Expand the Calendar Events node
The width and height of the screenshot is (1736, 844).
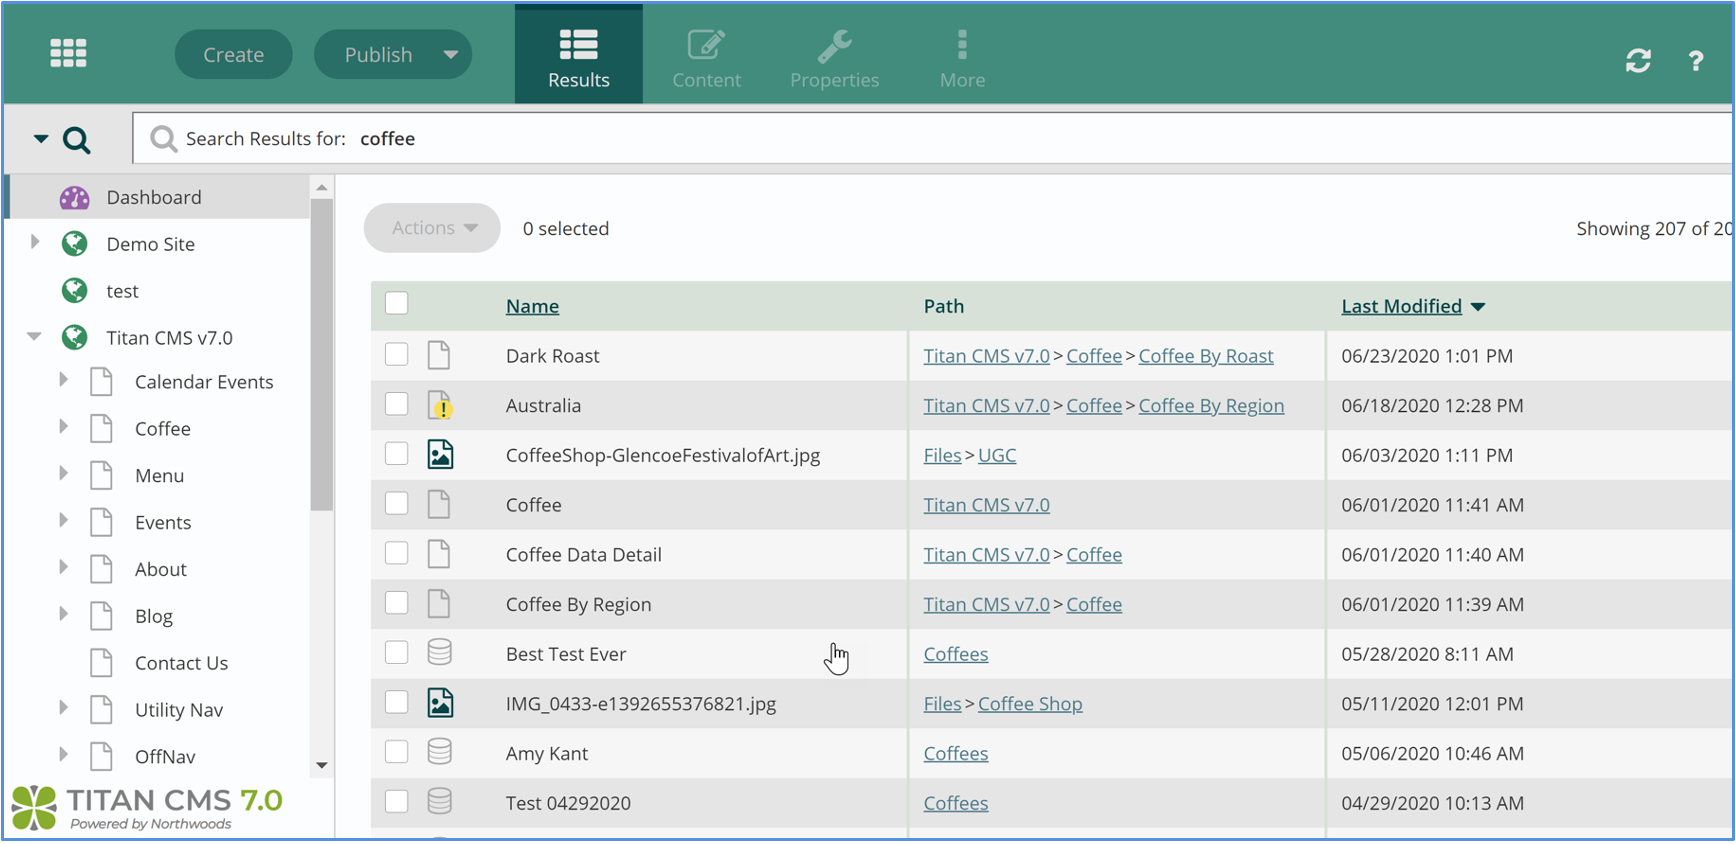point(63,380)
